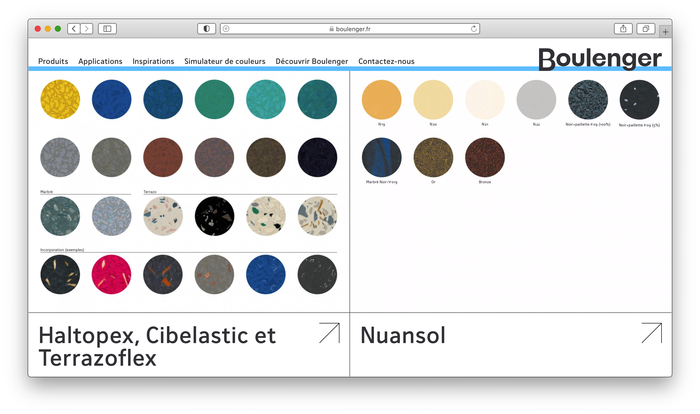
Task: Select the Noir+paillette (100%) swatch
Action: pyautogui.click(x=588, y=100)
